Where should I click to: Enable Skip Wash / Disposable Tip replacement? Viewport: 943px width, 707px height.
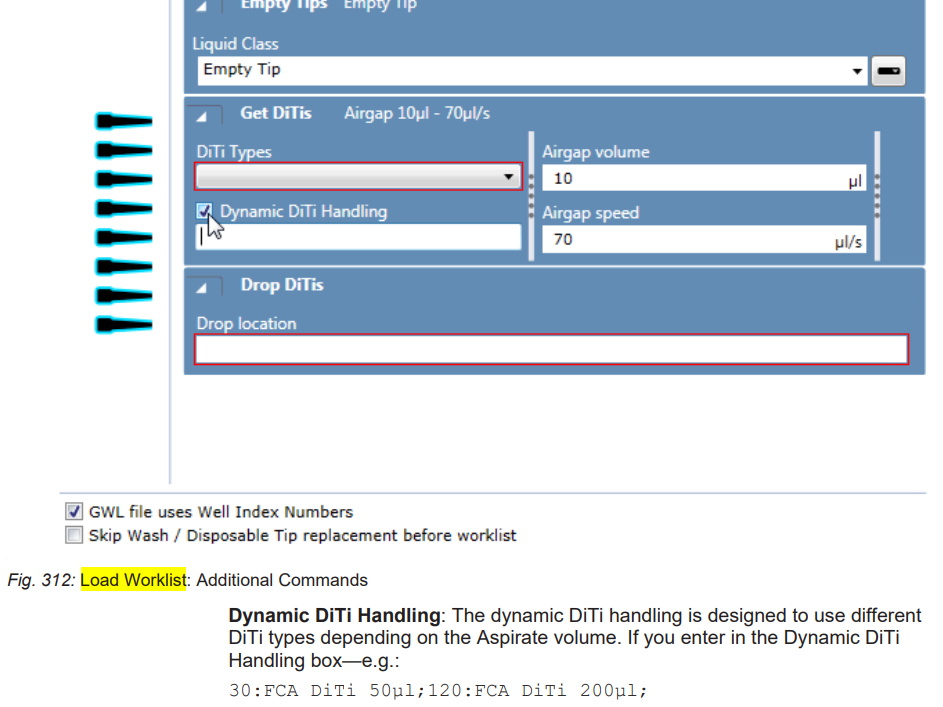tap(74, 535)
